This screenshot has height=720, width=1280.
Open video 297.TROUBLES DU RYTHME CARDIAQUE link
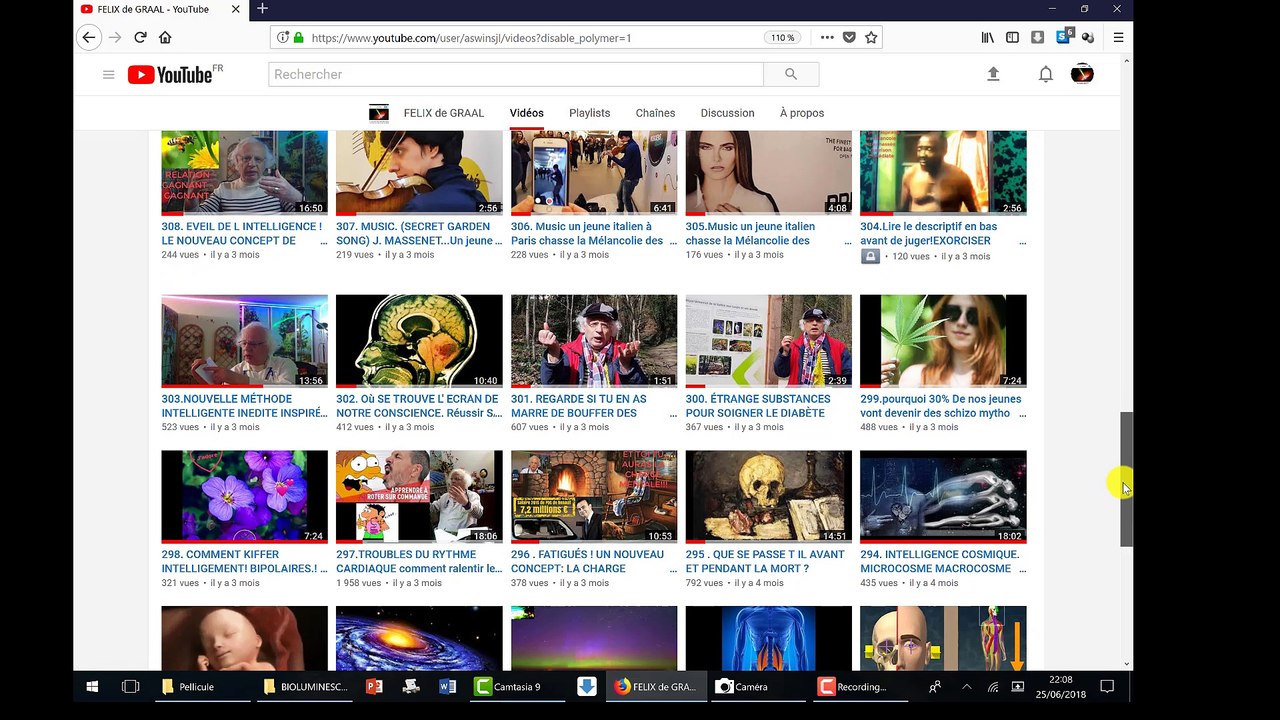[419, 561]
